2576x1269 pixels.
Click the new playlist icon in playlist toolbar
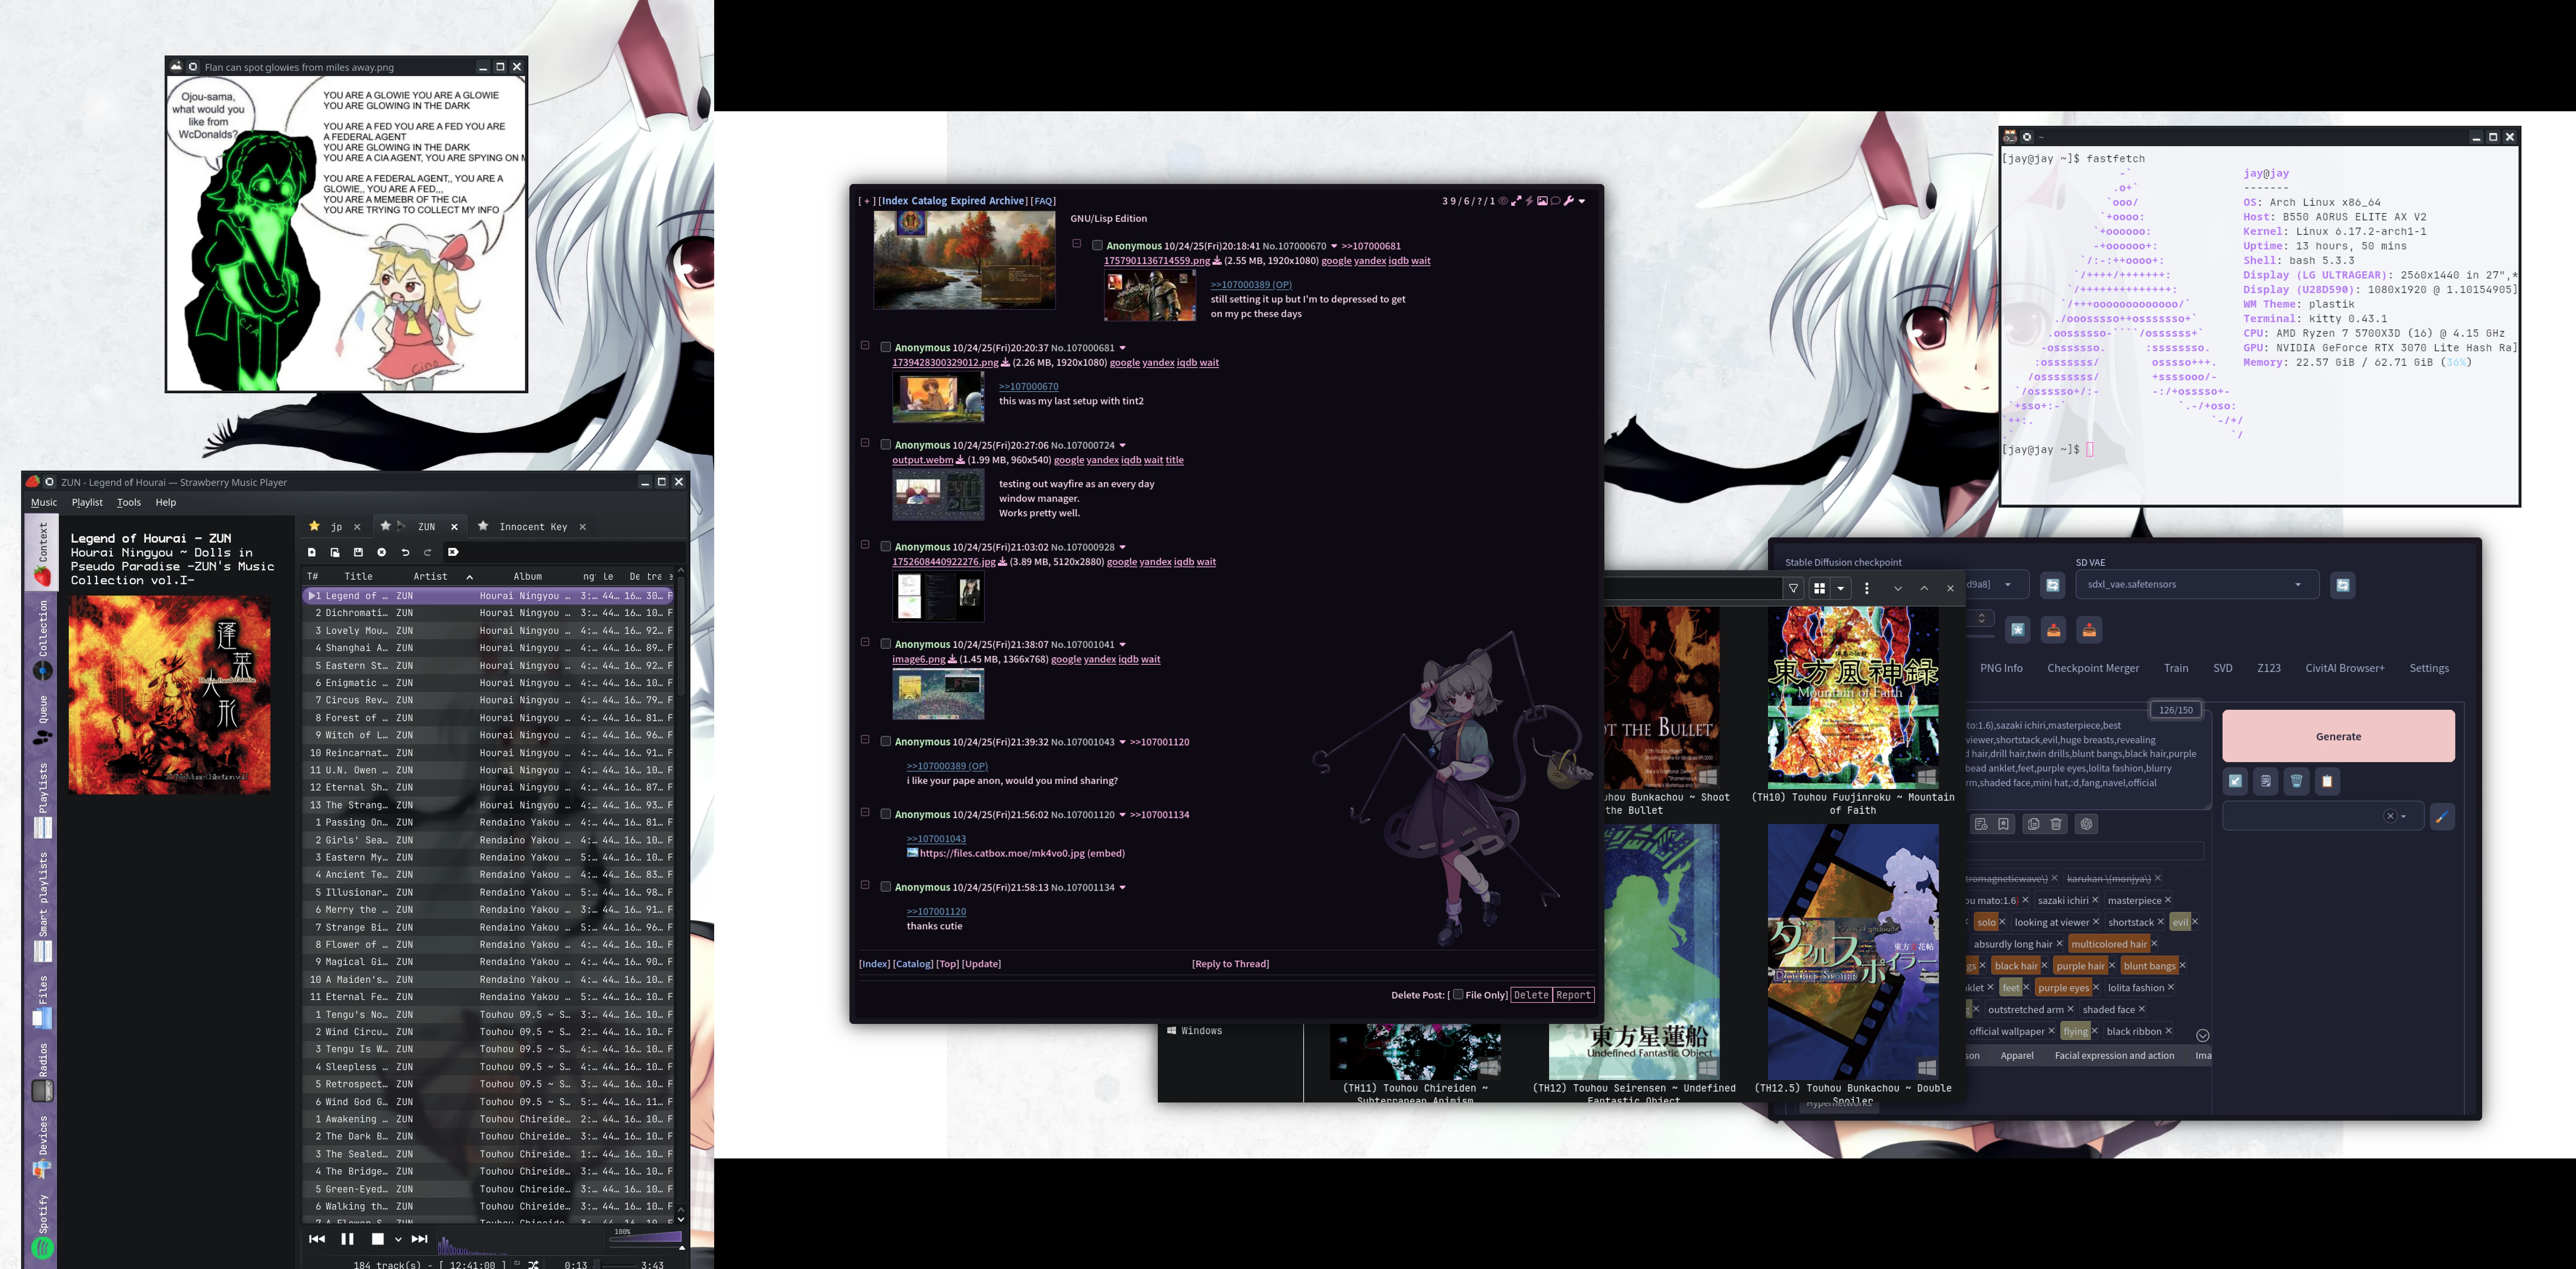[312, 552]
